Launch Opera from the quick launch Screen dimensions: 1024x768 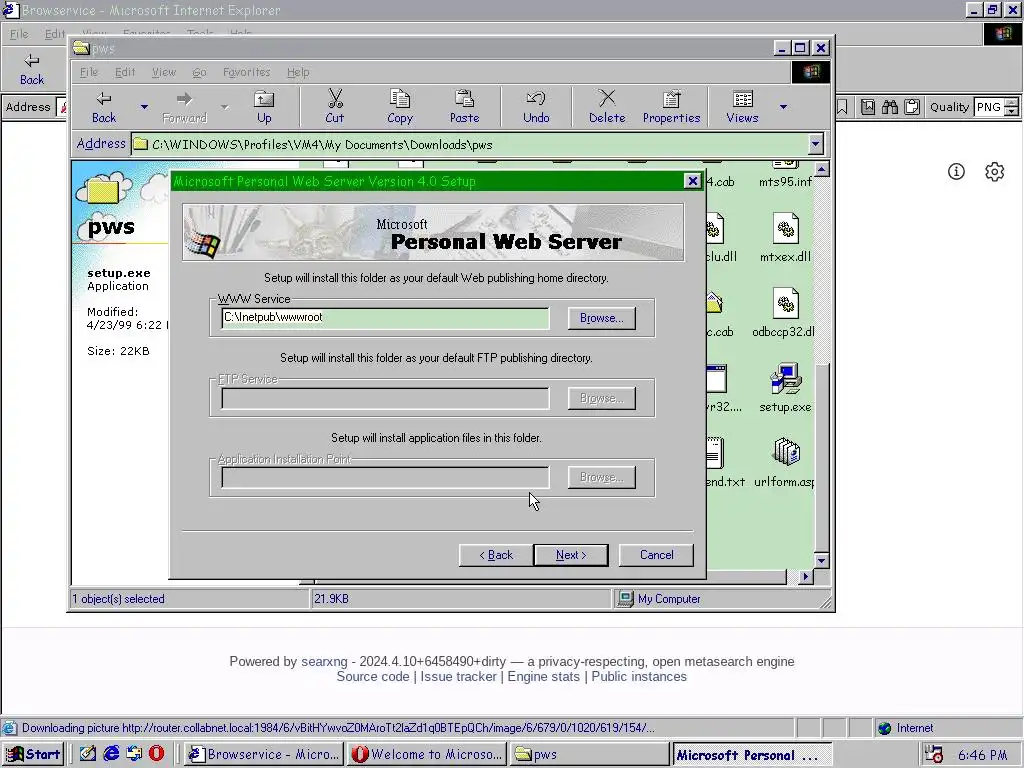(156, 754)
